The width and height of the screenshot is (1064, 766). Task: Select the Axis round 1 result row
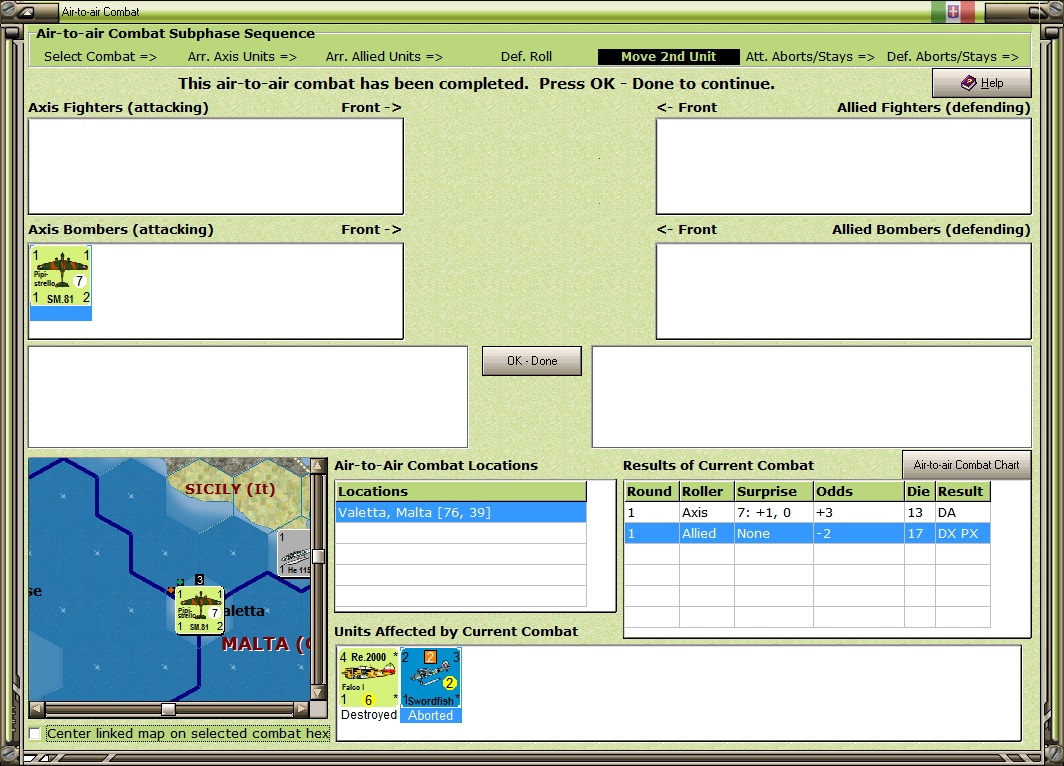click(x=807, y=512)
